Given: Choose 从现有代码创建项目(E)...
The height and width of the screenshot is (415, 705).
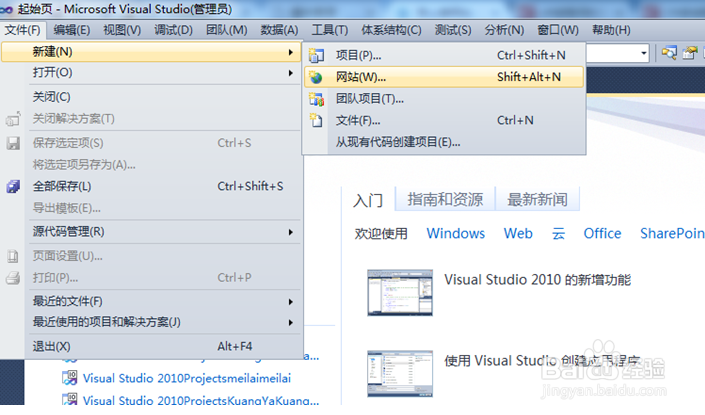Looking at the screenshot, I should 444,143.
